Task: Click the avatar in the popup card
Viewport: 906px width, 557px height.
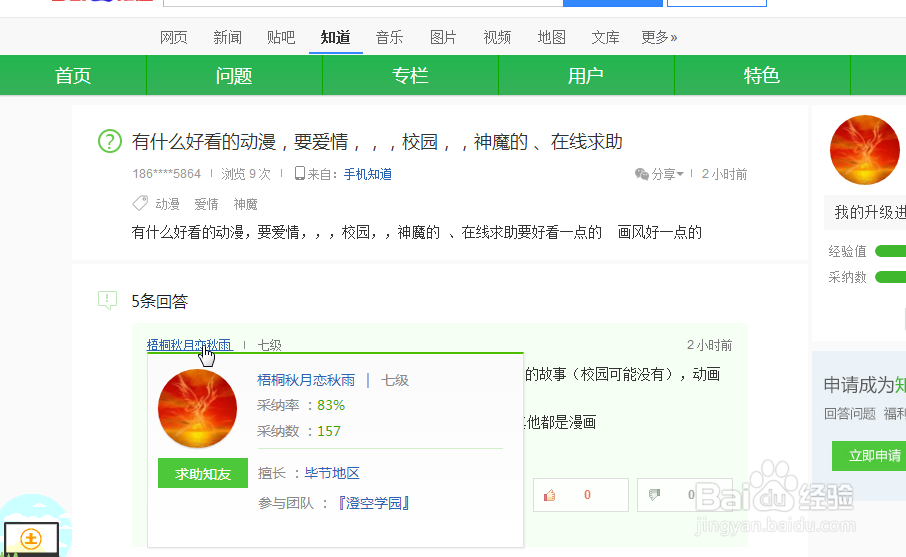Action: 198,409
